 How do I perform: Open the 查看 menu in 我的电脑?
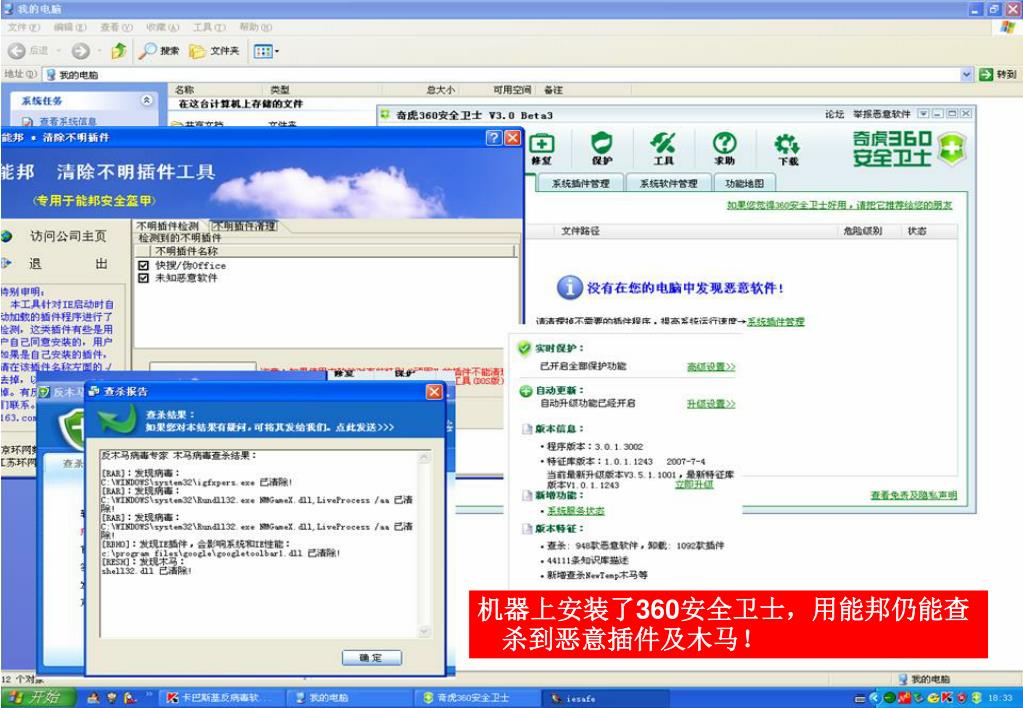pyautogui.click(x=116, y=27)
